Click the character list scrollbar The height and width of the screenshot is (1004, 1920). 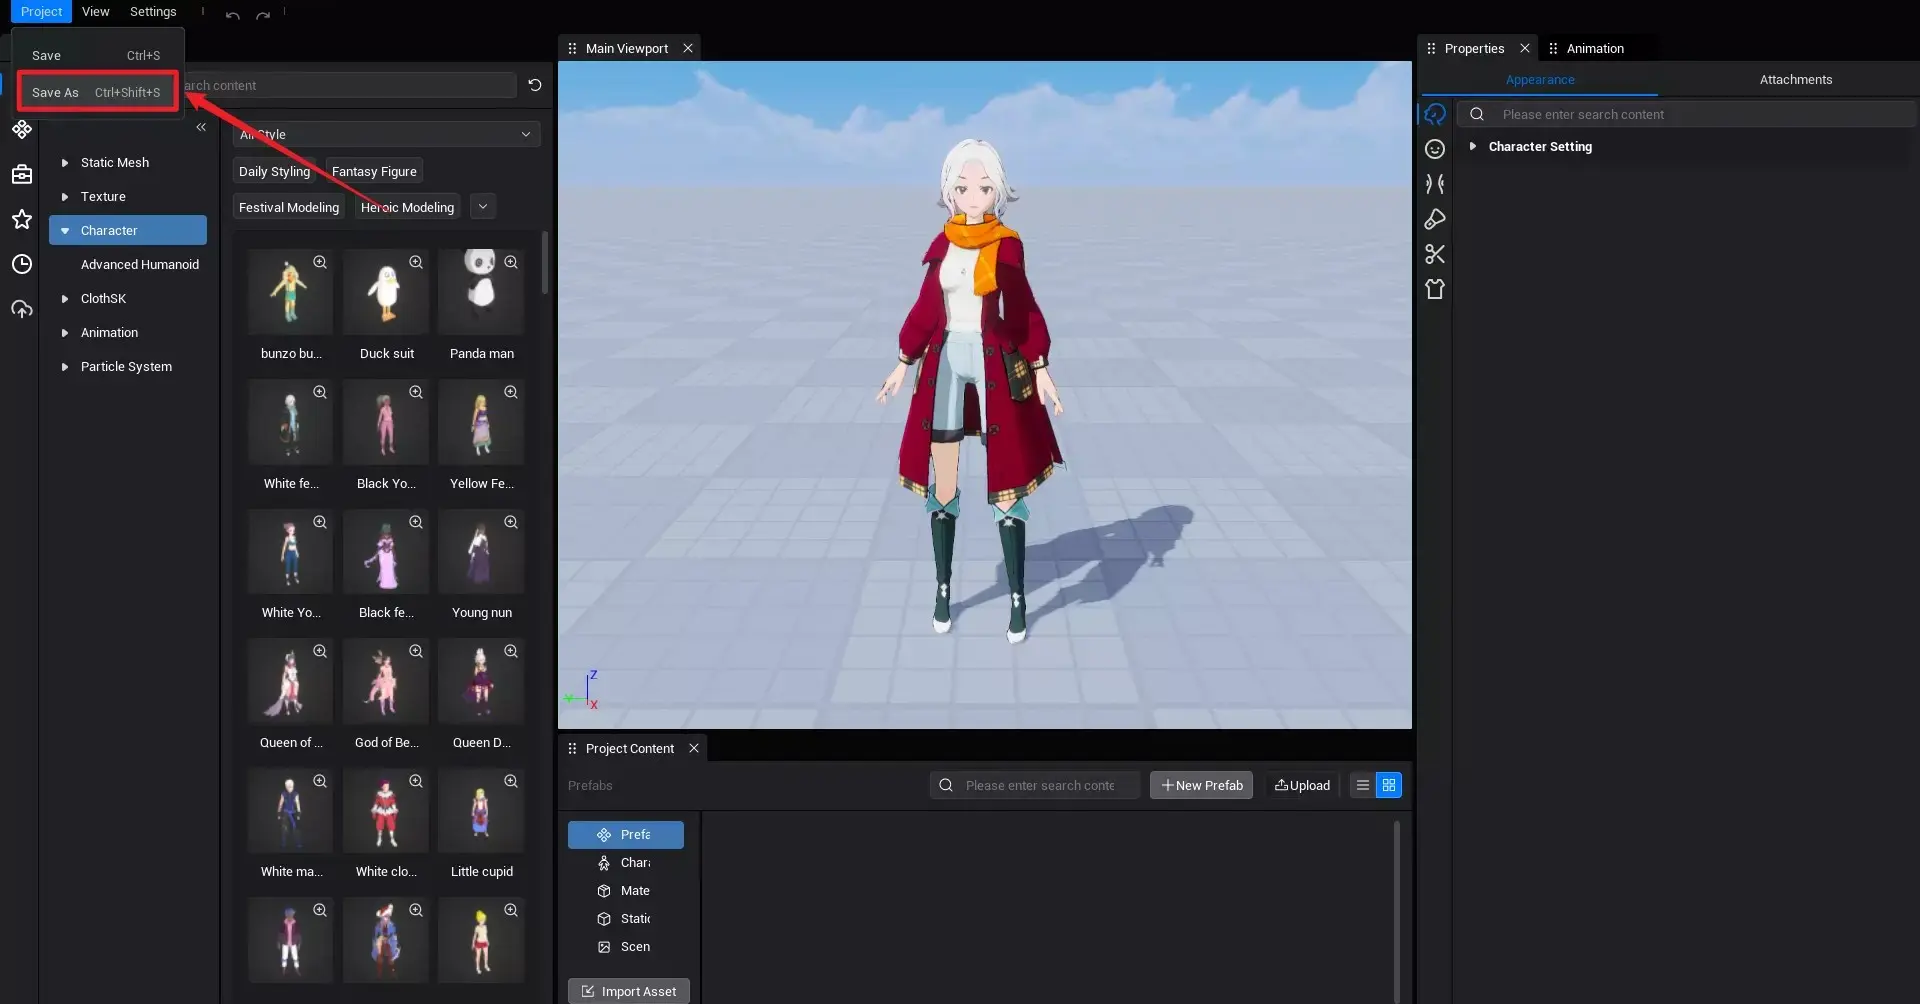click(545, 262)
